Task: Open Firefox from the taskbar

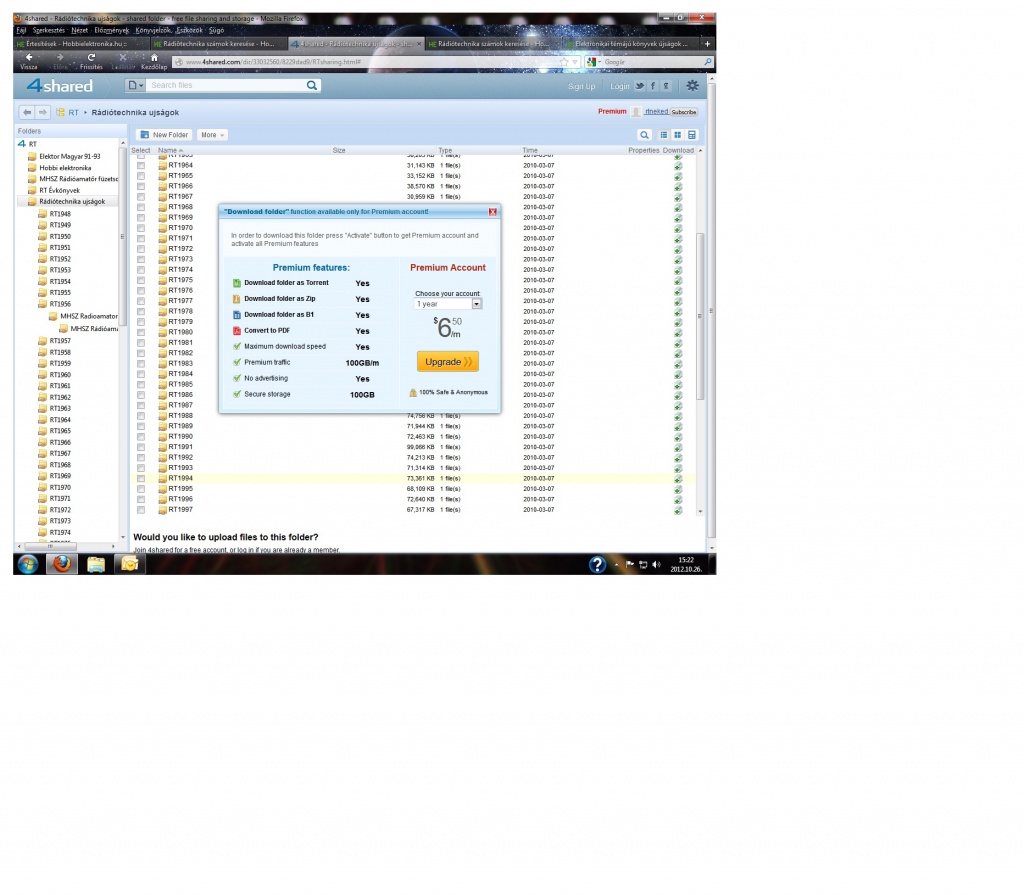Action: pyautogui.click(x=62, y=564)
